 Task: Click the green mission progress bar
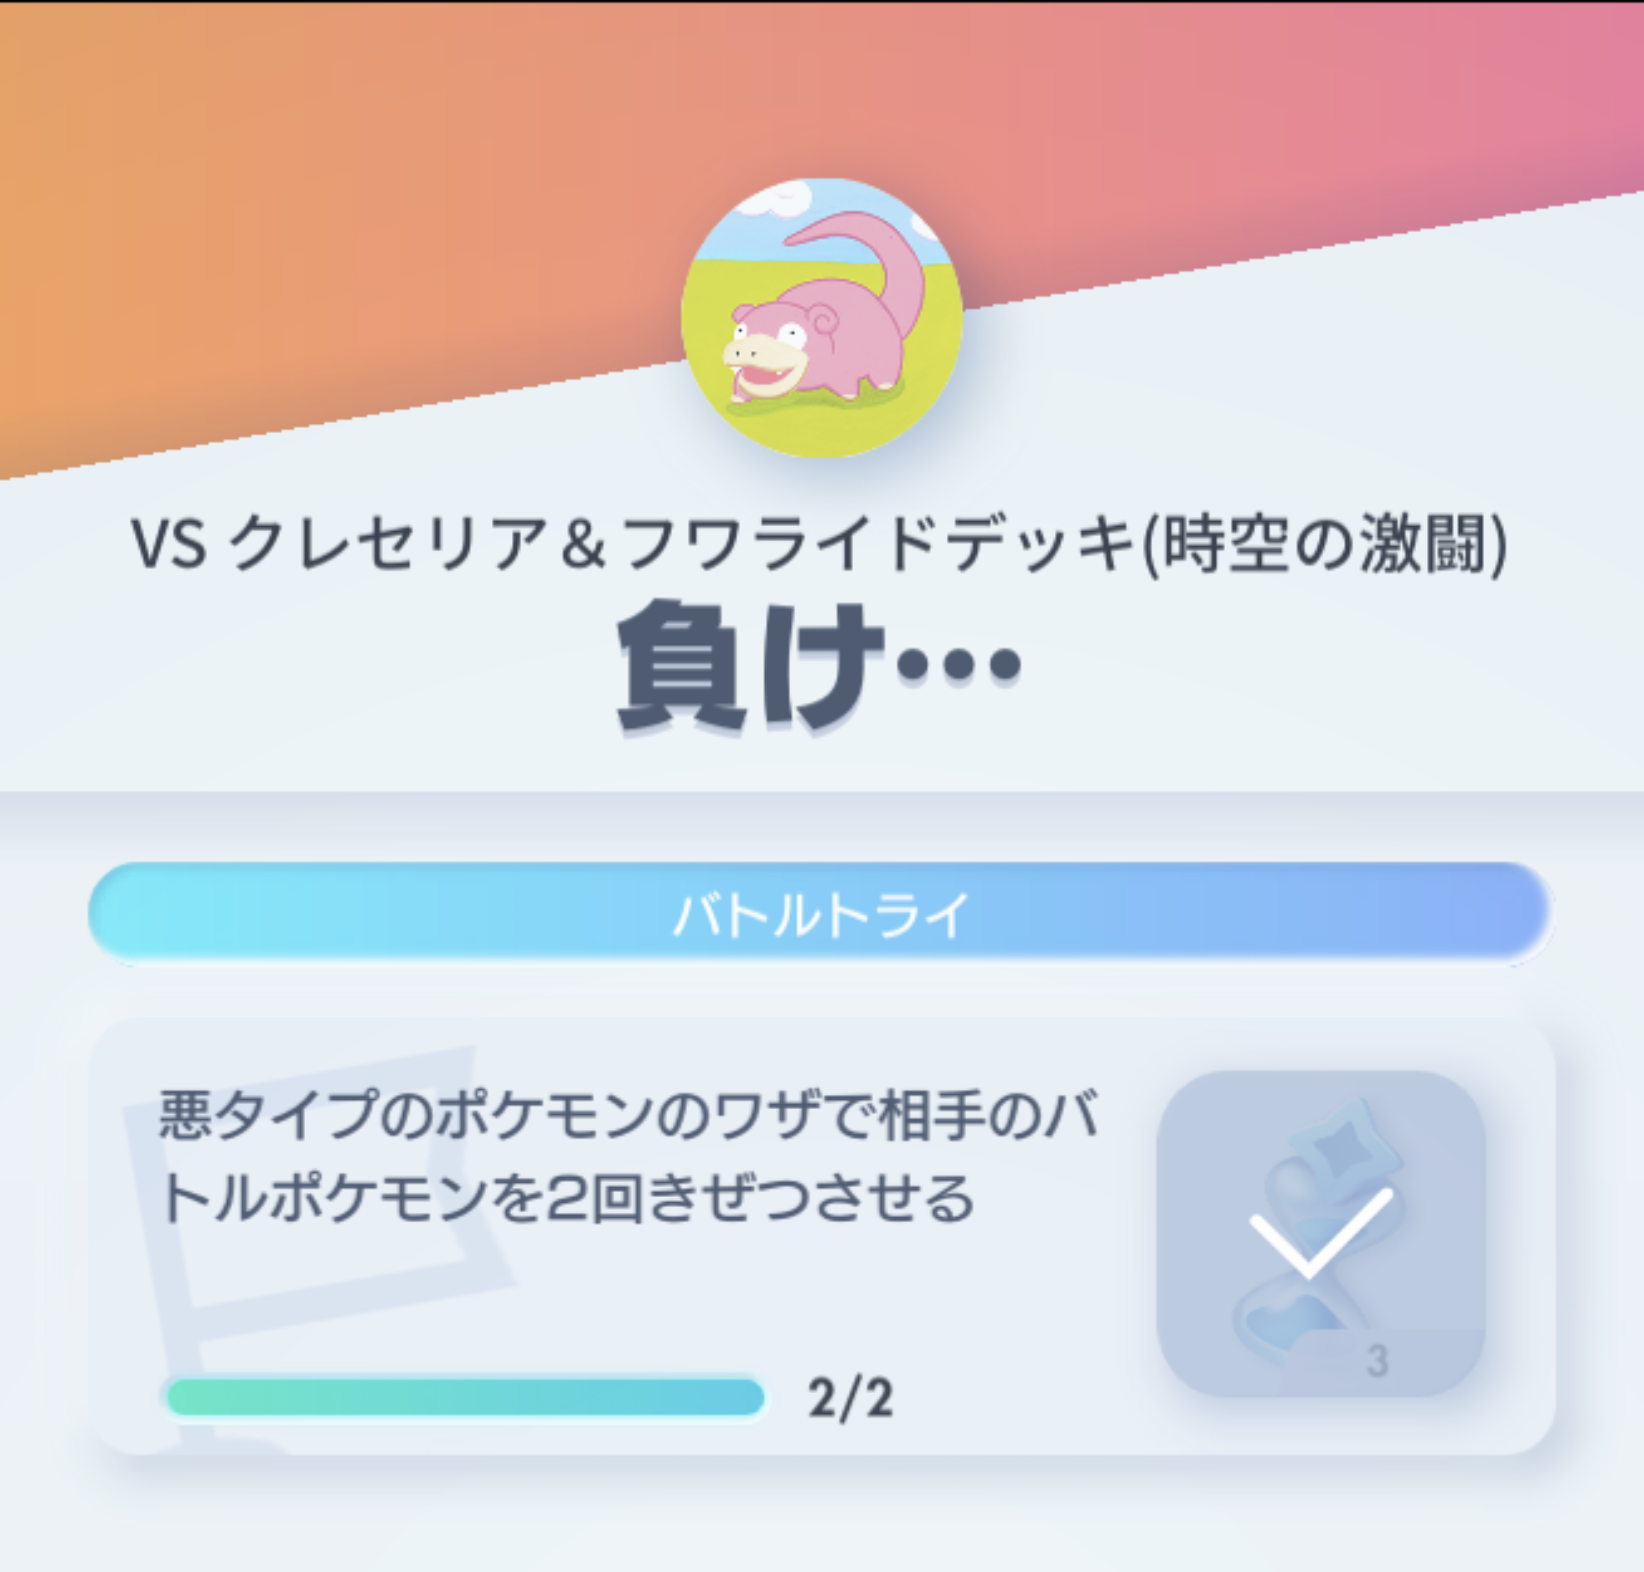465,1397
